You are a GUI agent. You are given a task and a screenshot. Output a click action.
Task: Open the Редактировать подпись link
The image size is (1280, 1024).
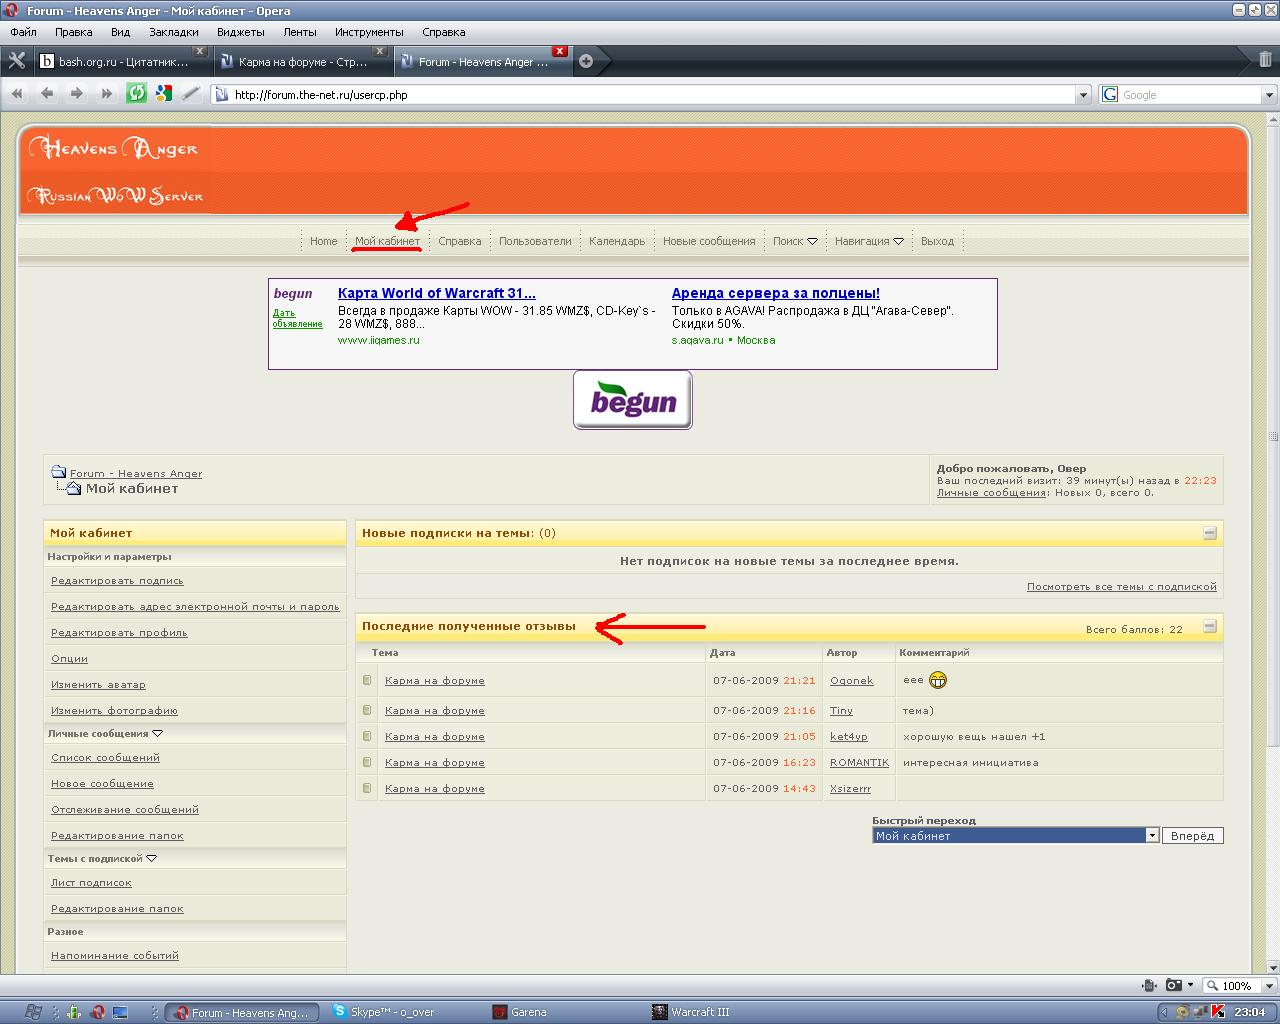coord(117,581)
